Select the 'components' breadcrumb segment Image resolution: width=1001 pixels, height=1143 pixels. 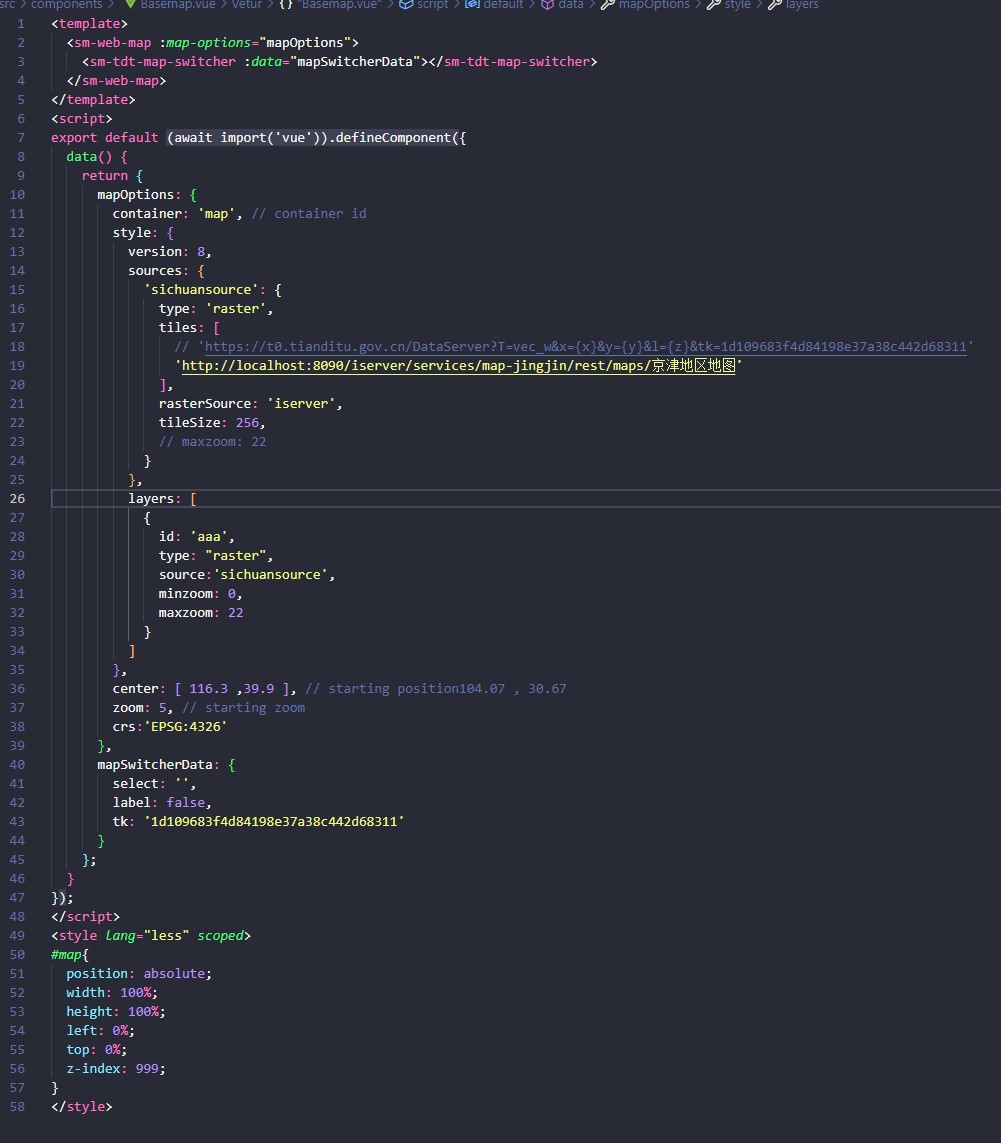[66, 4]
